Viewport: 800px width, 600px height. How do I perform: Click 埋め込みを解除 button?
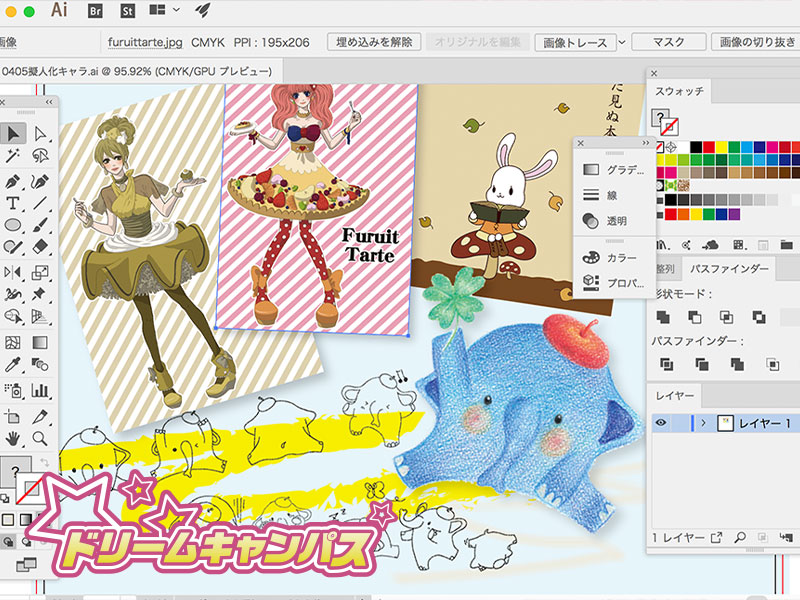pyautogui.click(x=374, y=42)
